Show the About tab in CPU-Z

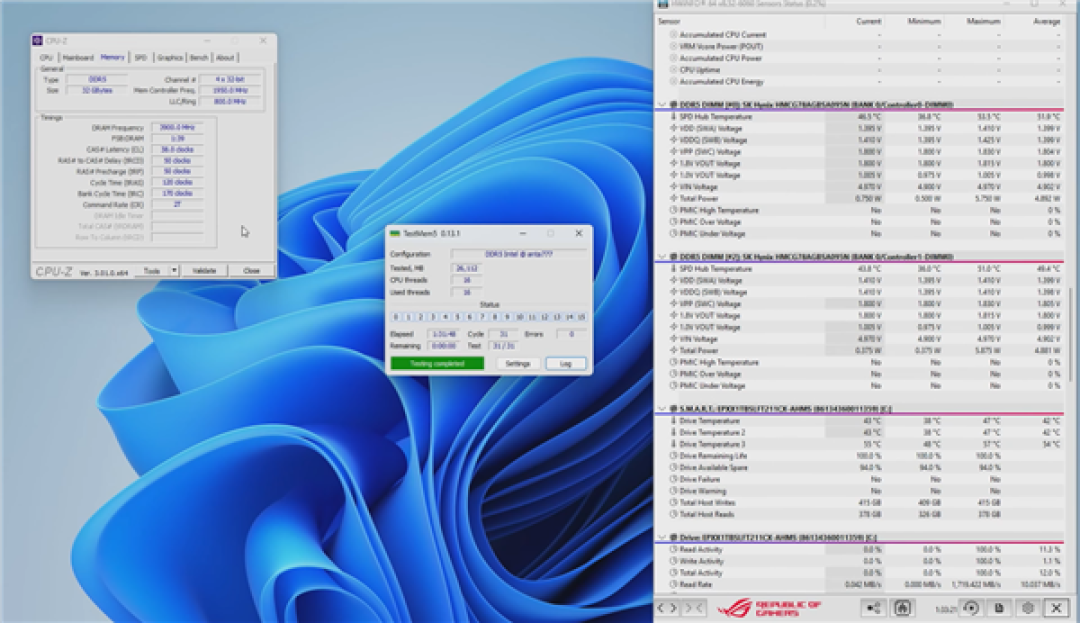(x=225, y=58)
